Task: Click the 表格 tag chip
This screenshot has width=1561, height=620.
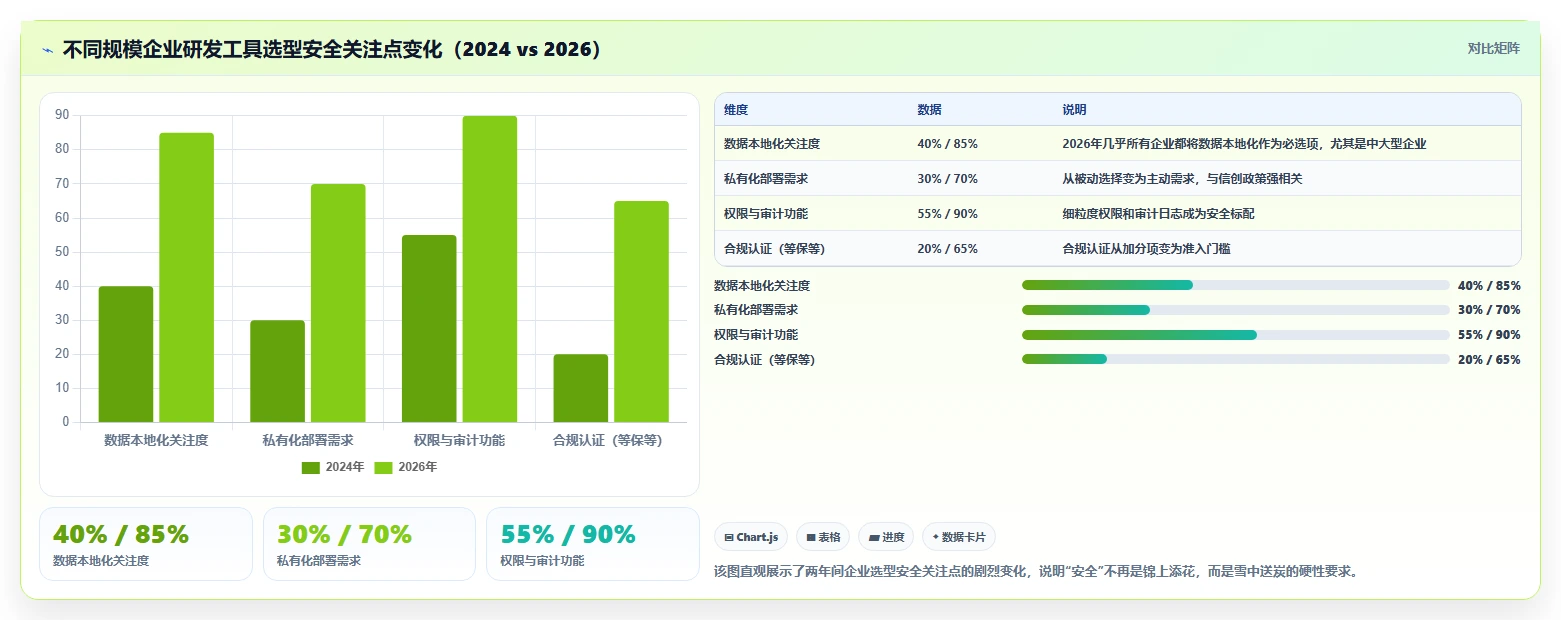Action: [x=823, y=537]
